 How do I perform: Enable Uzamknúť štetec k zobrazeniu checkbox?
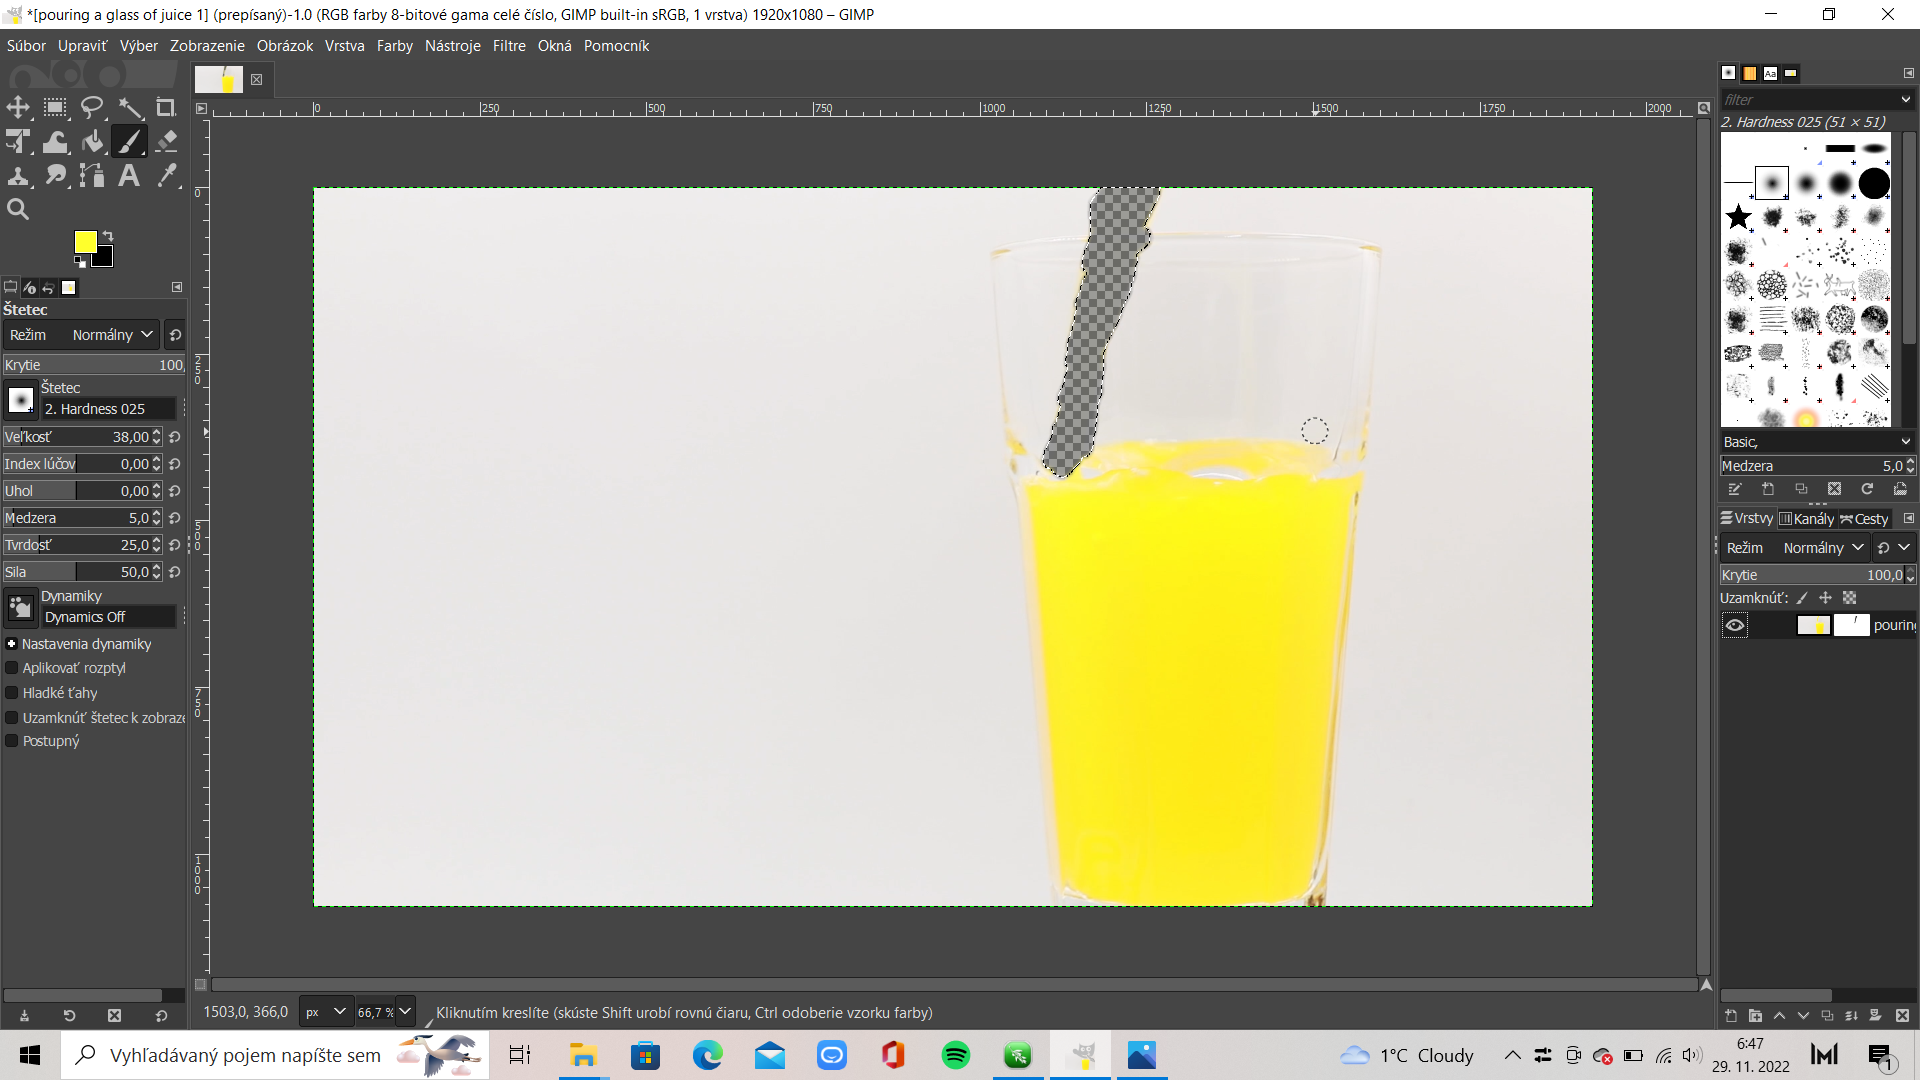coord(12,718)
